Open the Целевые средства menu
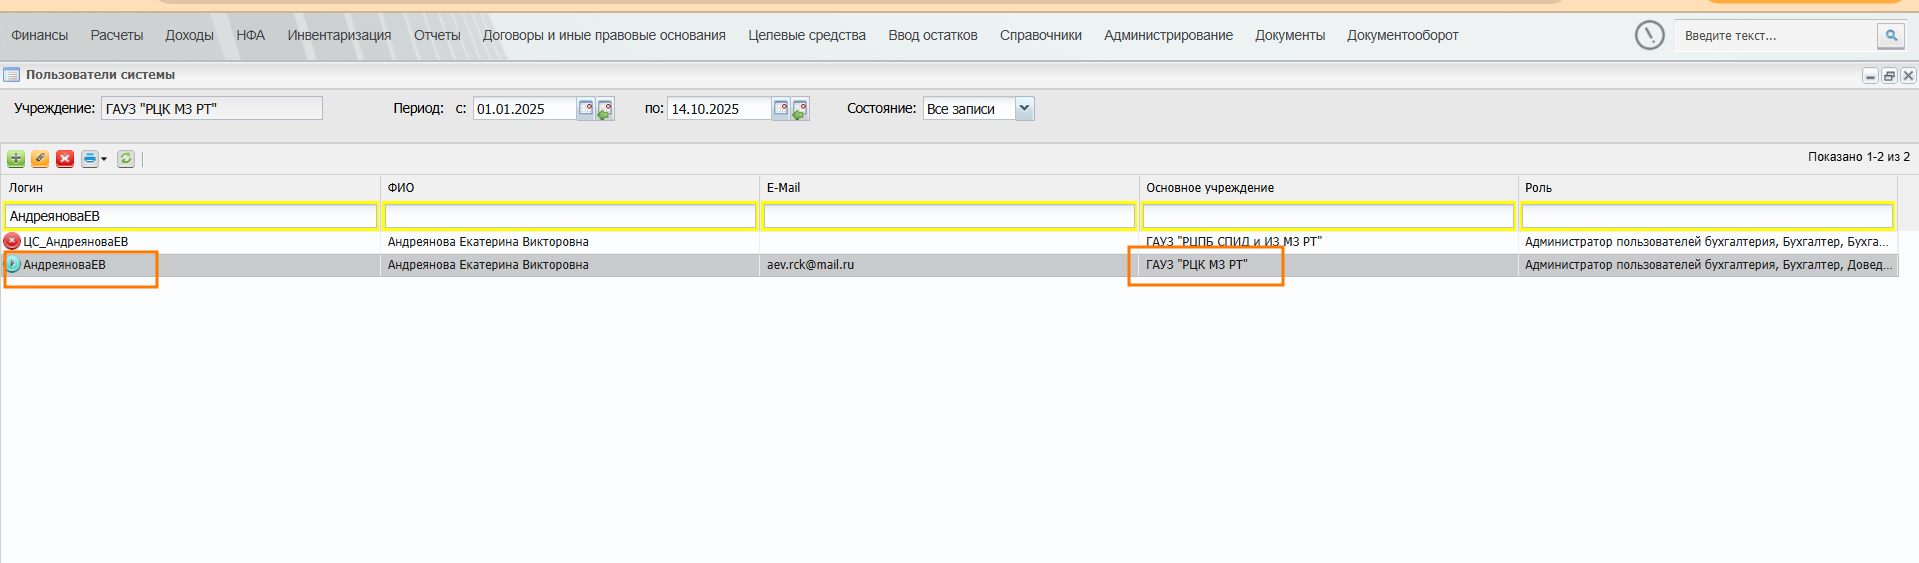Viewport: 1919px width, 563px height. pos(807,35)
